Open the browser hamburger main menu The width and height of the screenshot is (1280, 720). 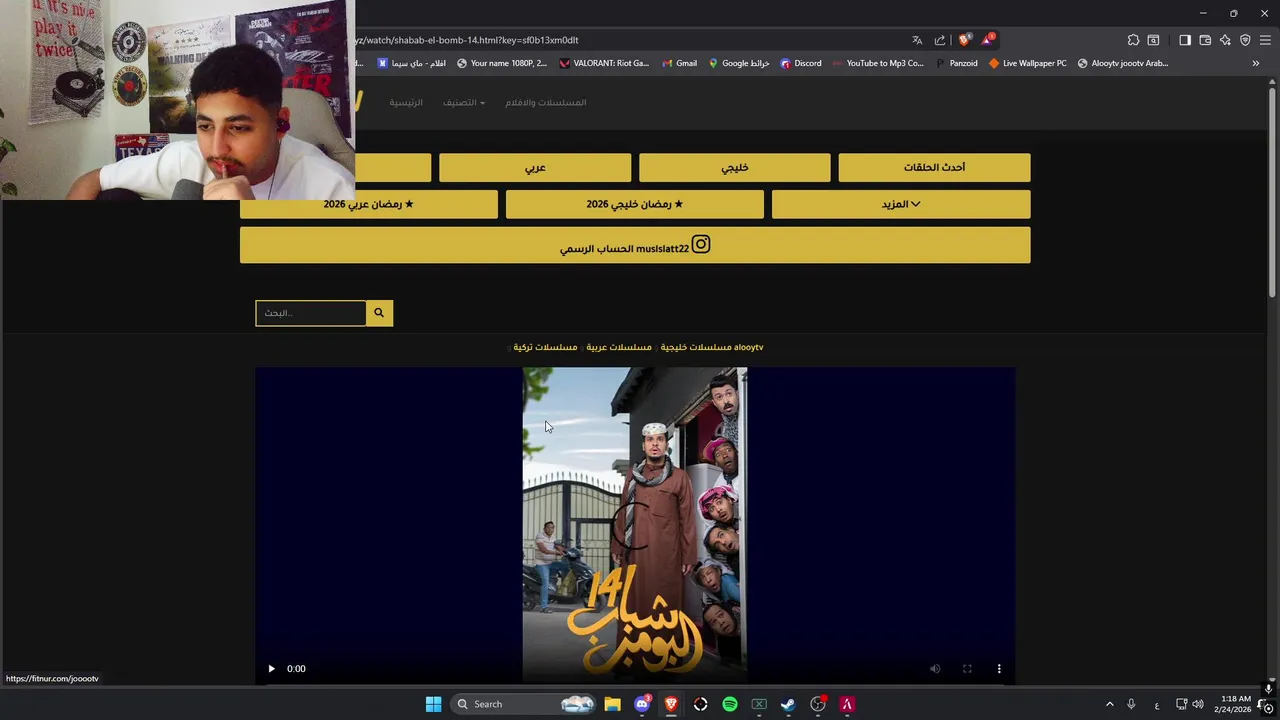click(x=1265, y=40)
